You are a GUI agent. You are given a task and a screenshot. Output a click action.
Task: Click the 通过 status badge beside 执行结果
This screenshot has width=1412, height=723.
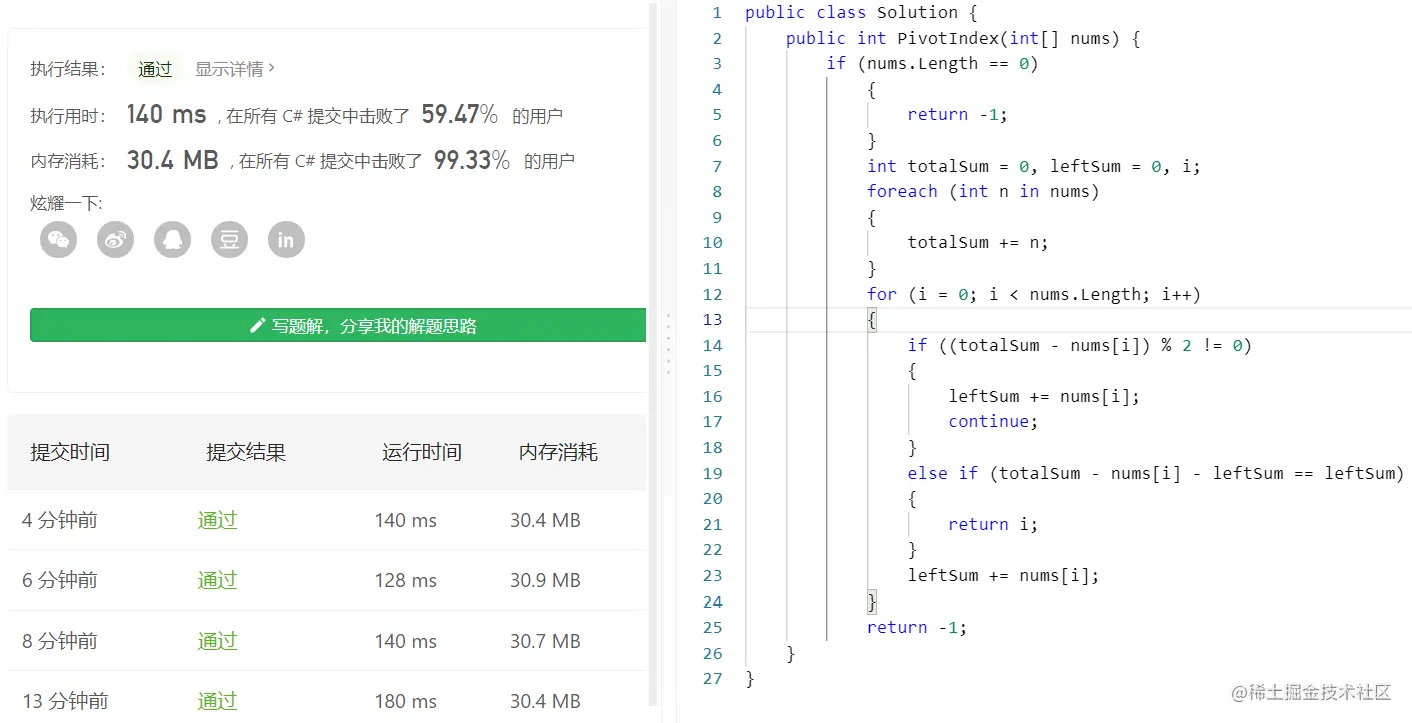coord(155,69)
